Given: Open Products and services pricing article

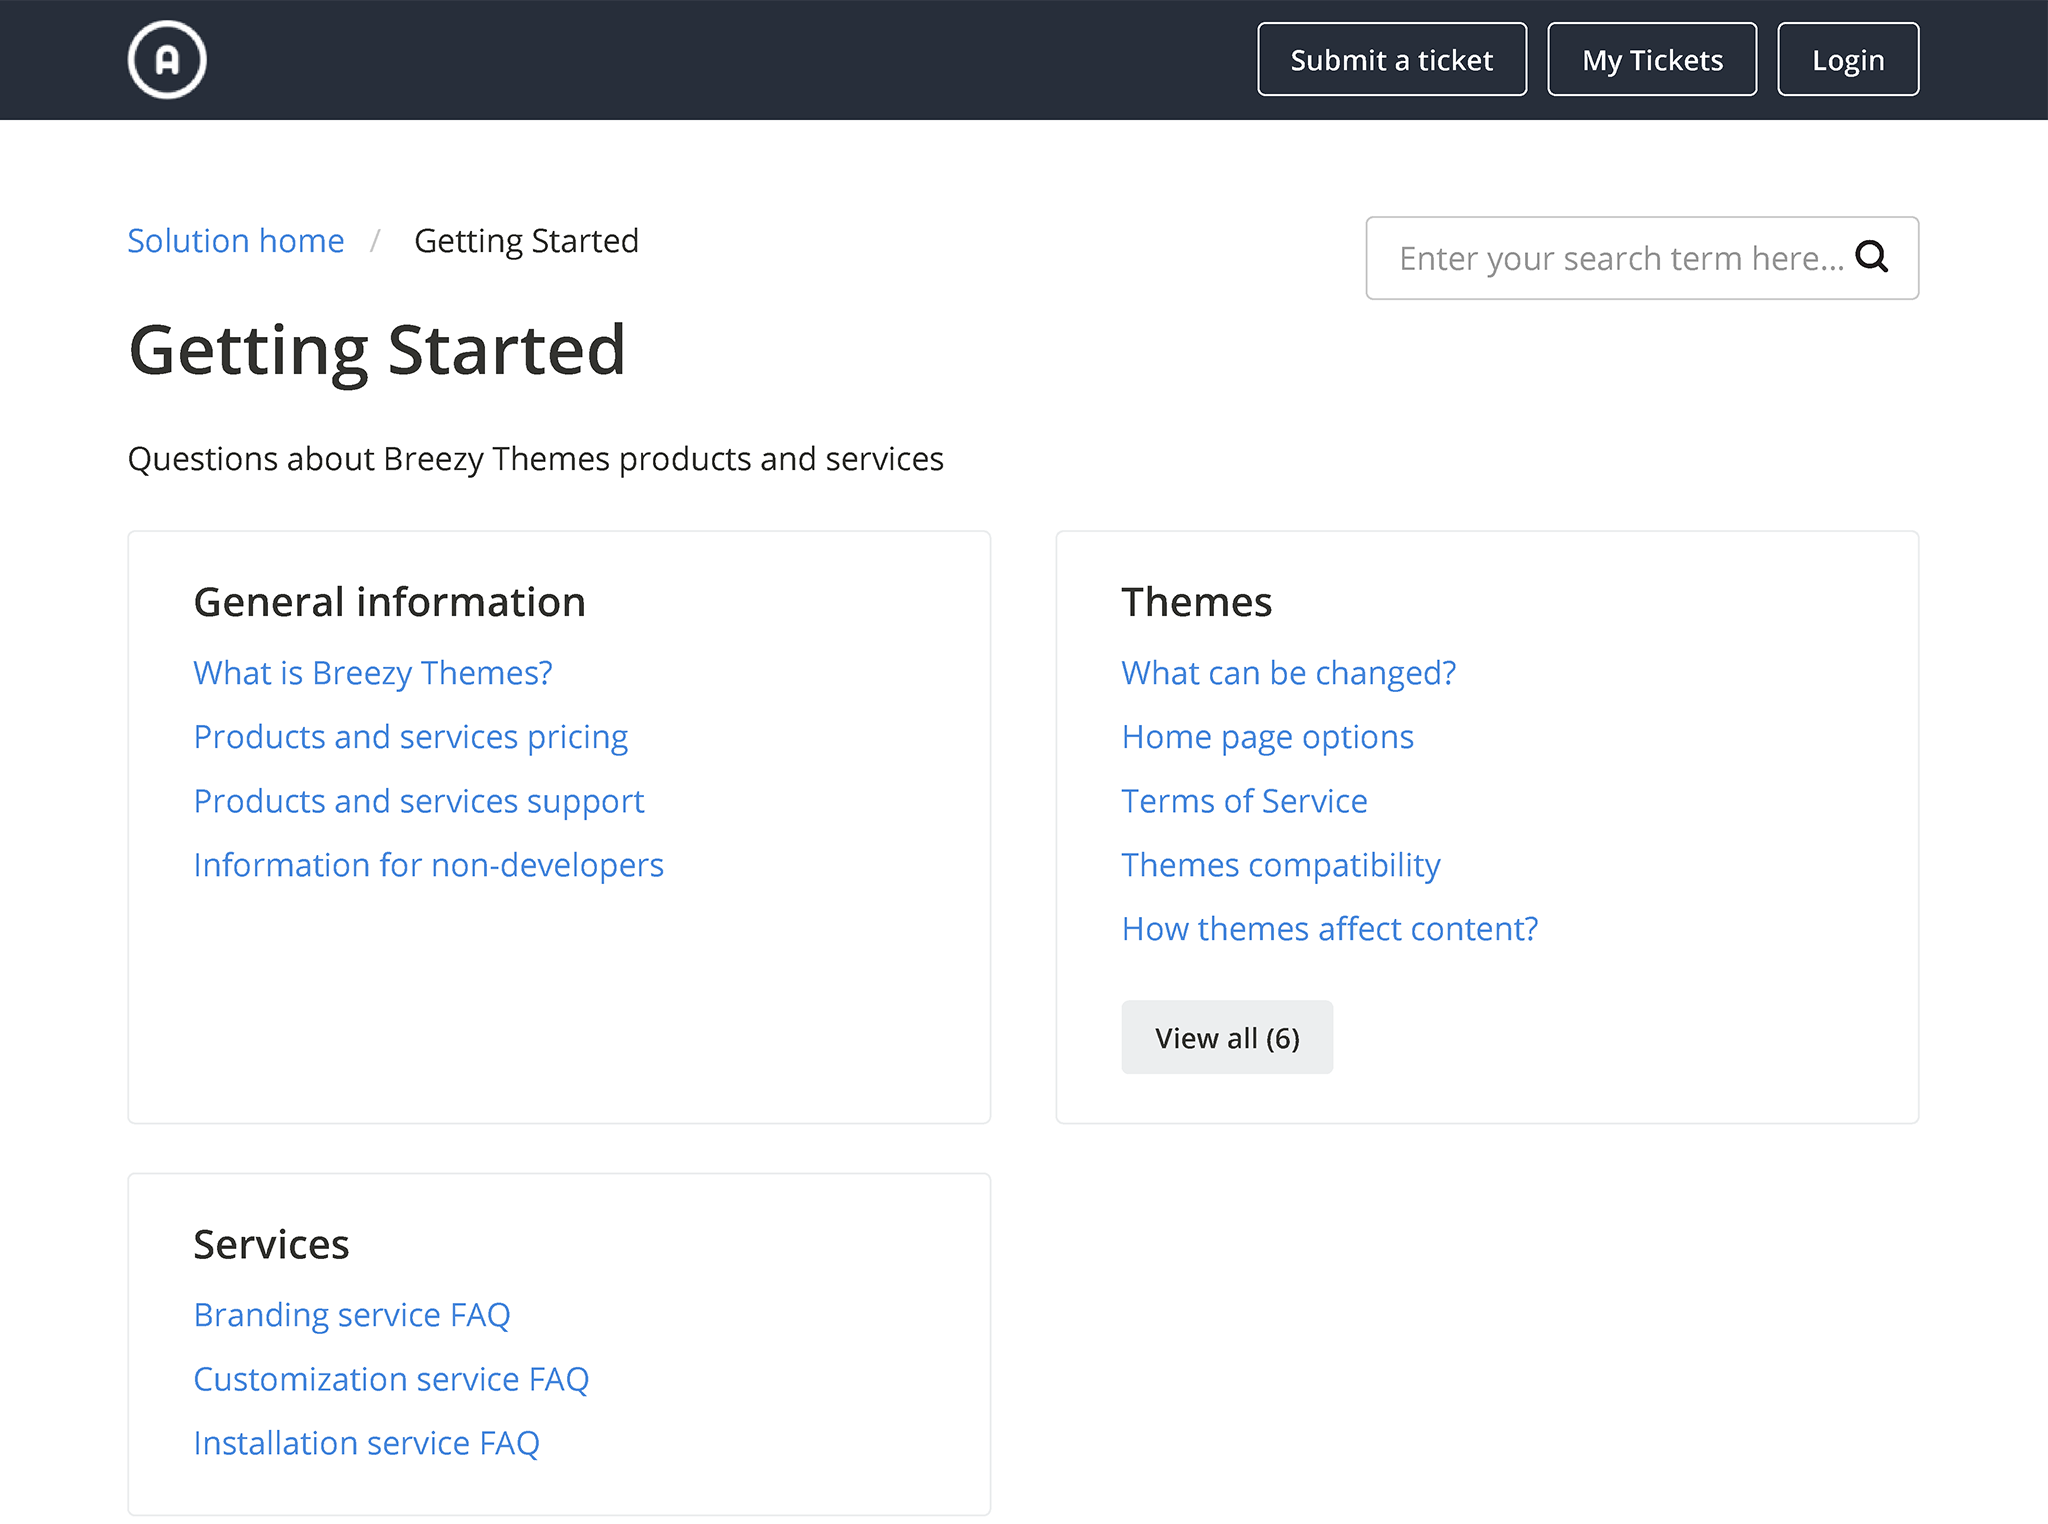Looking at the screenshot, I should coord(411,737).
